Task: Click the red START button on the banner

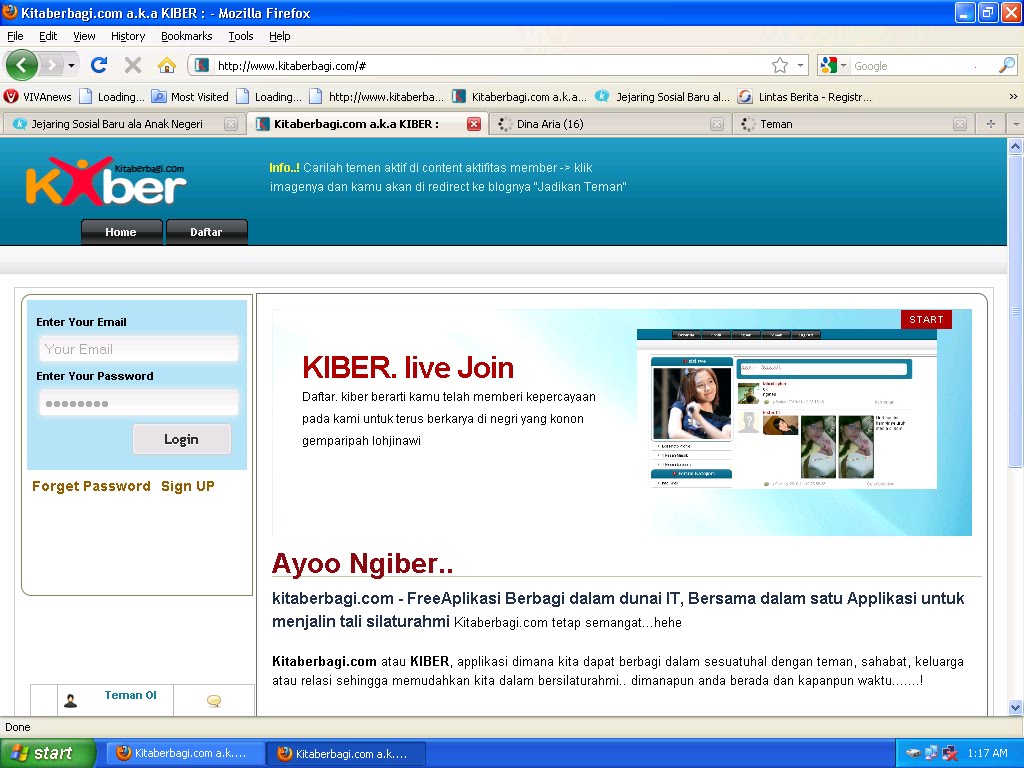Action: click(926, 319)
